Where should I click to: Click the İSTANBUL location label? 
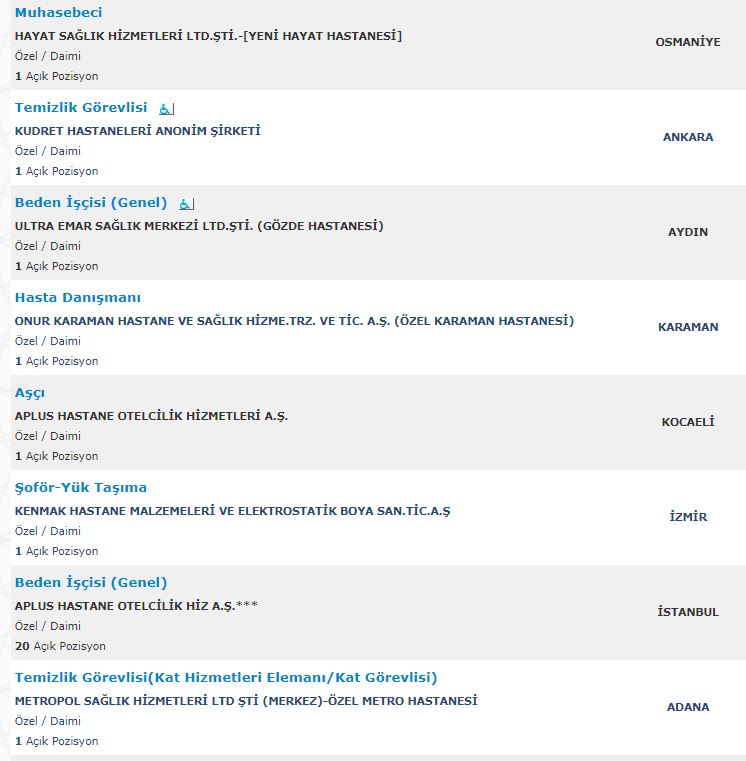(688, 612)
